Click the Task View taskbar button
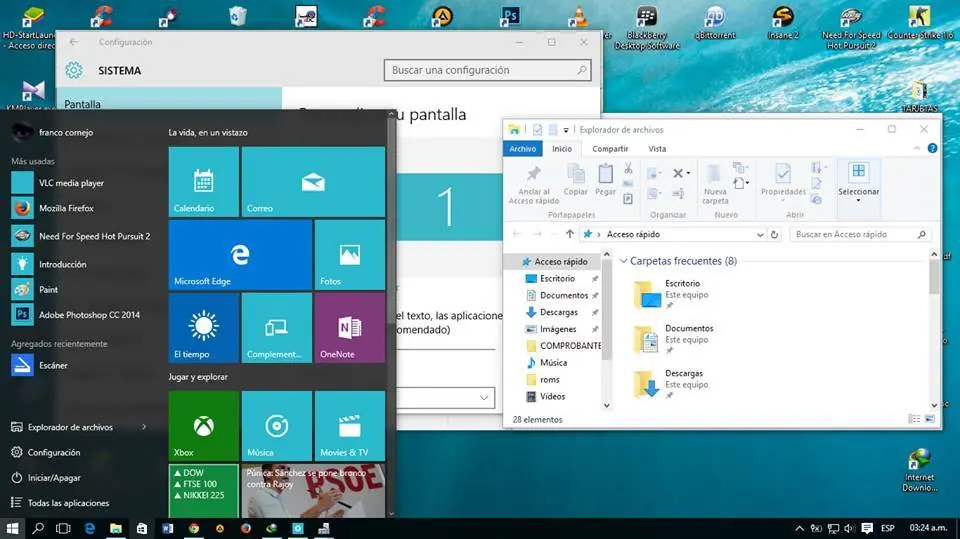Screen dimensions: 960x539 click(x=63, y=528)
